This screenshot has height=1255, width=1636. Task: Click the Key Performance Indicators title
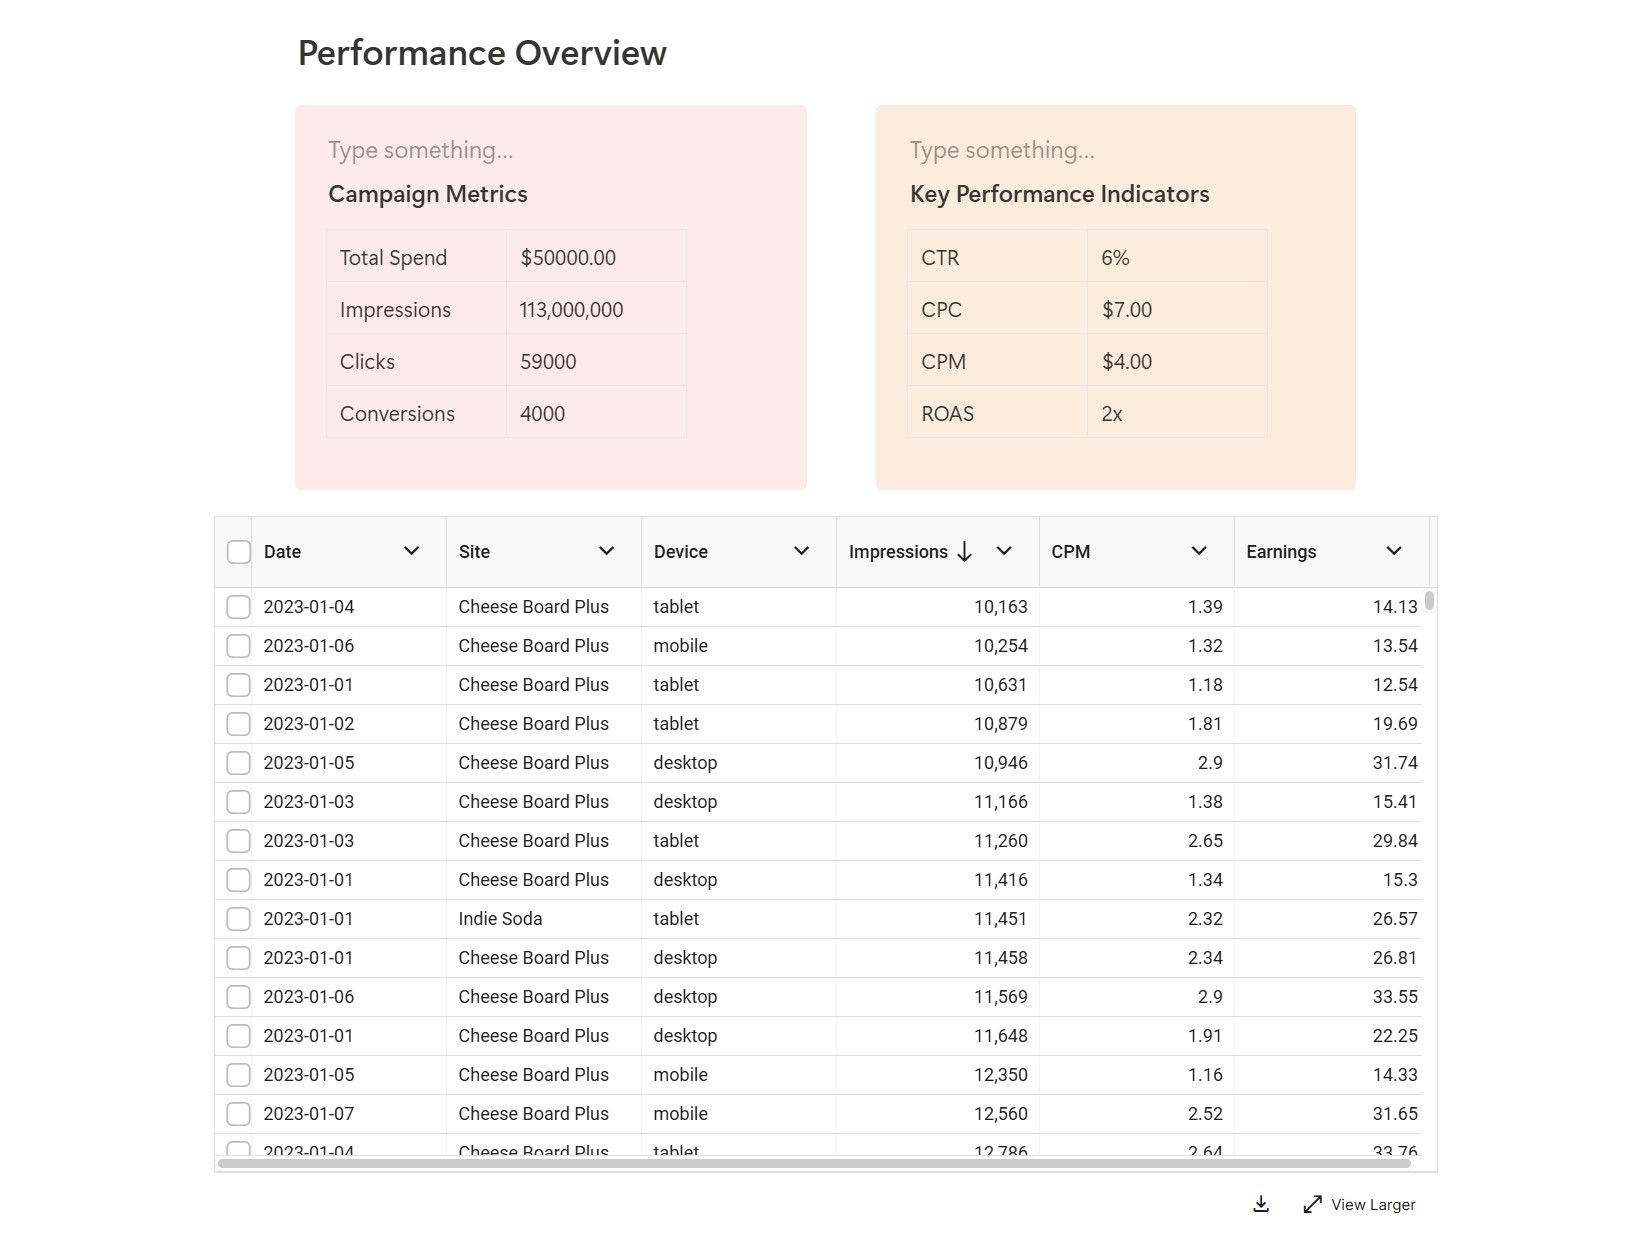(1059, 194)
